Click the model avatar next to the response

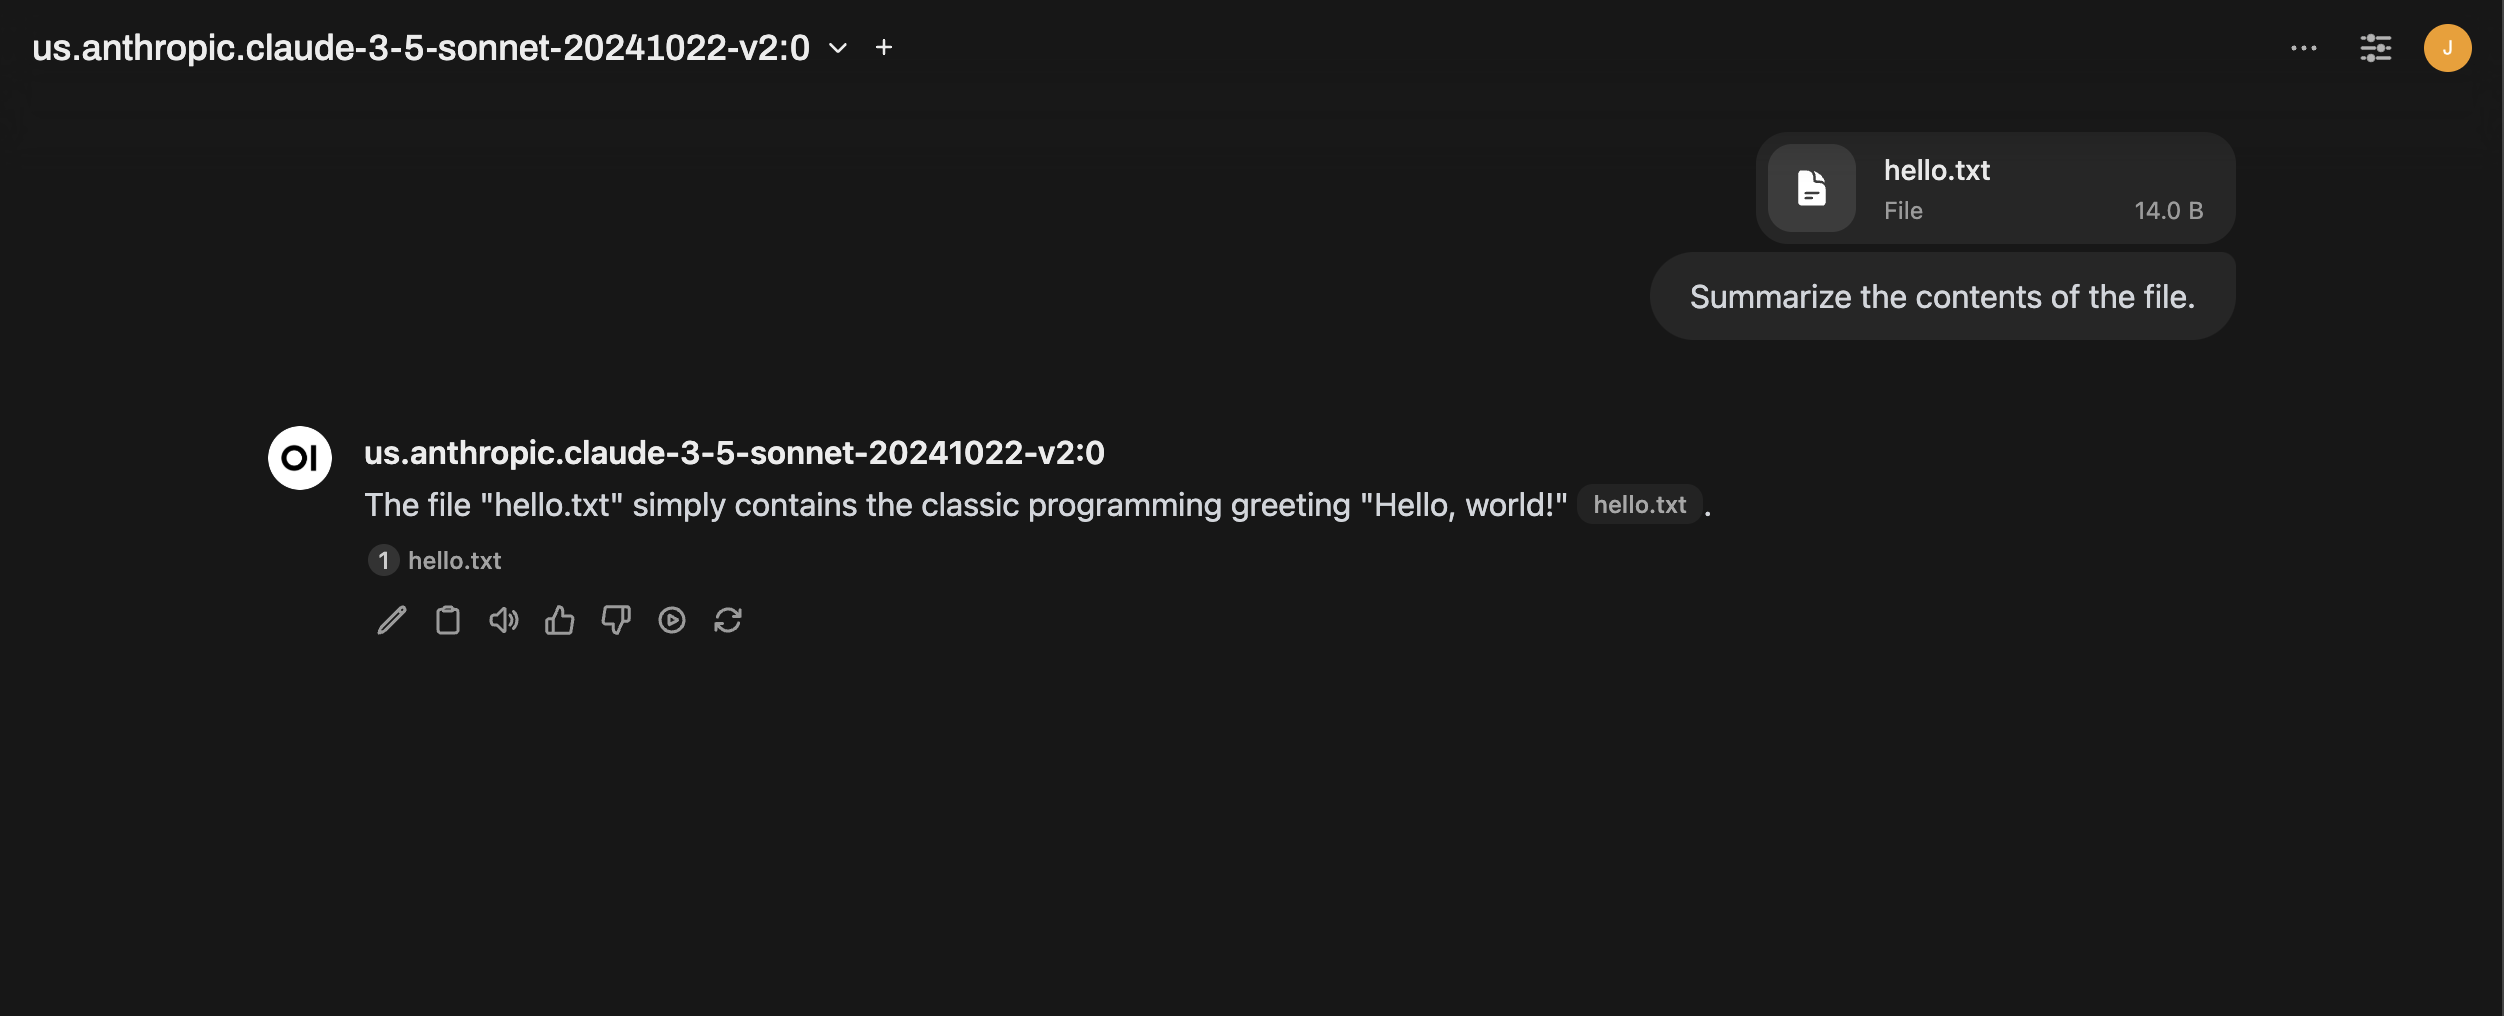pyautogui.click(x=298, y=457)
